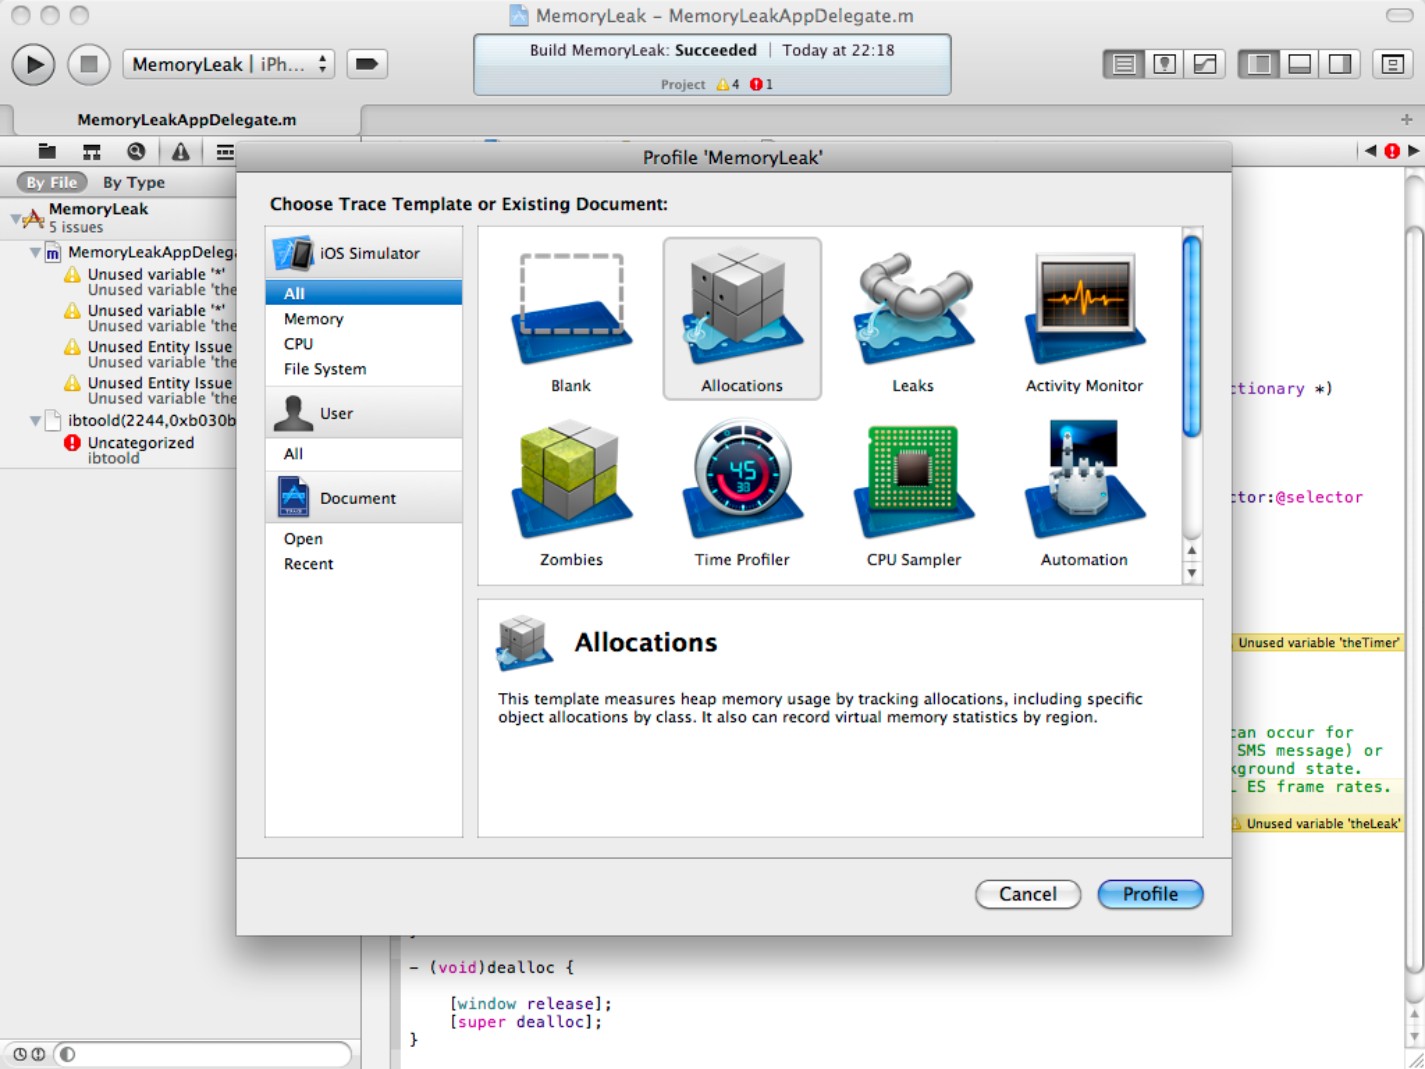The height and width of the screenshot is (1069, 1425).
Task: Open the MemoryLeak scheme selector
Action: point(229,64)
